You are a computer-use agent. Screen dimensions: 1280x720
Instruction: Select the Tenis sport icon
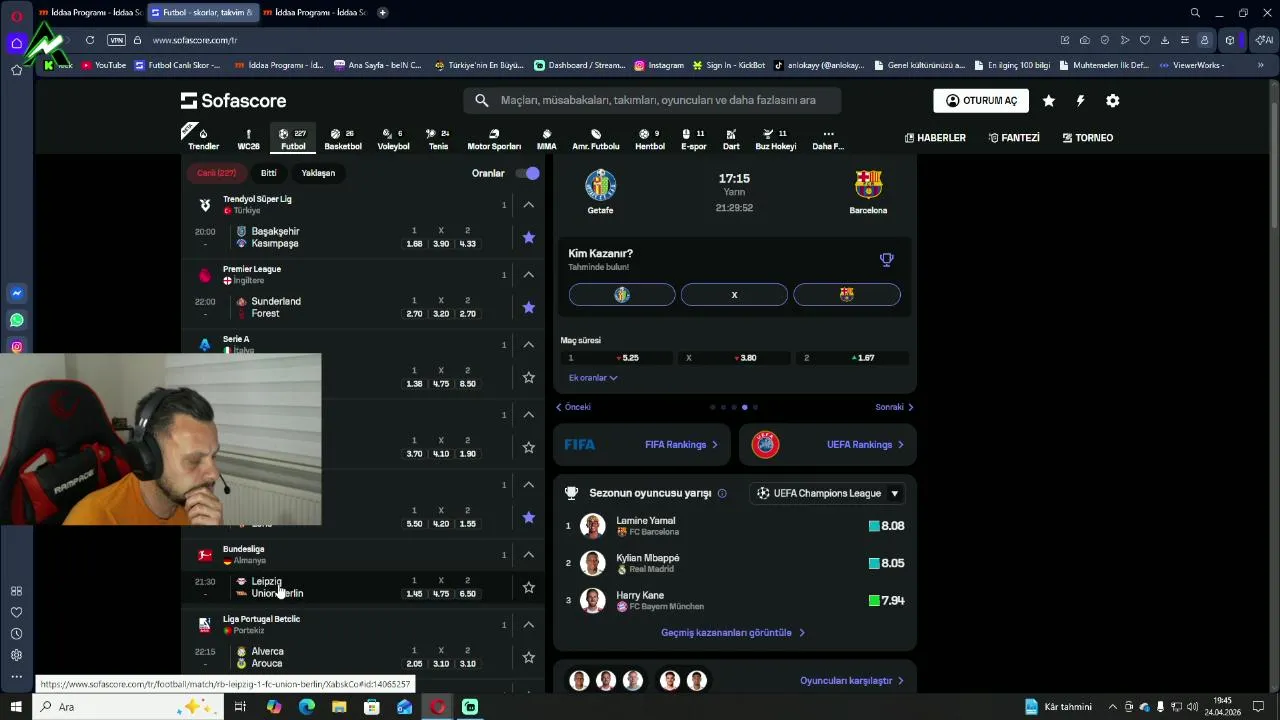point(438,139)
